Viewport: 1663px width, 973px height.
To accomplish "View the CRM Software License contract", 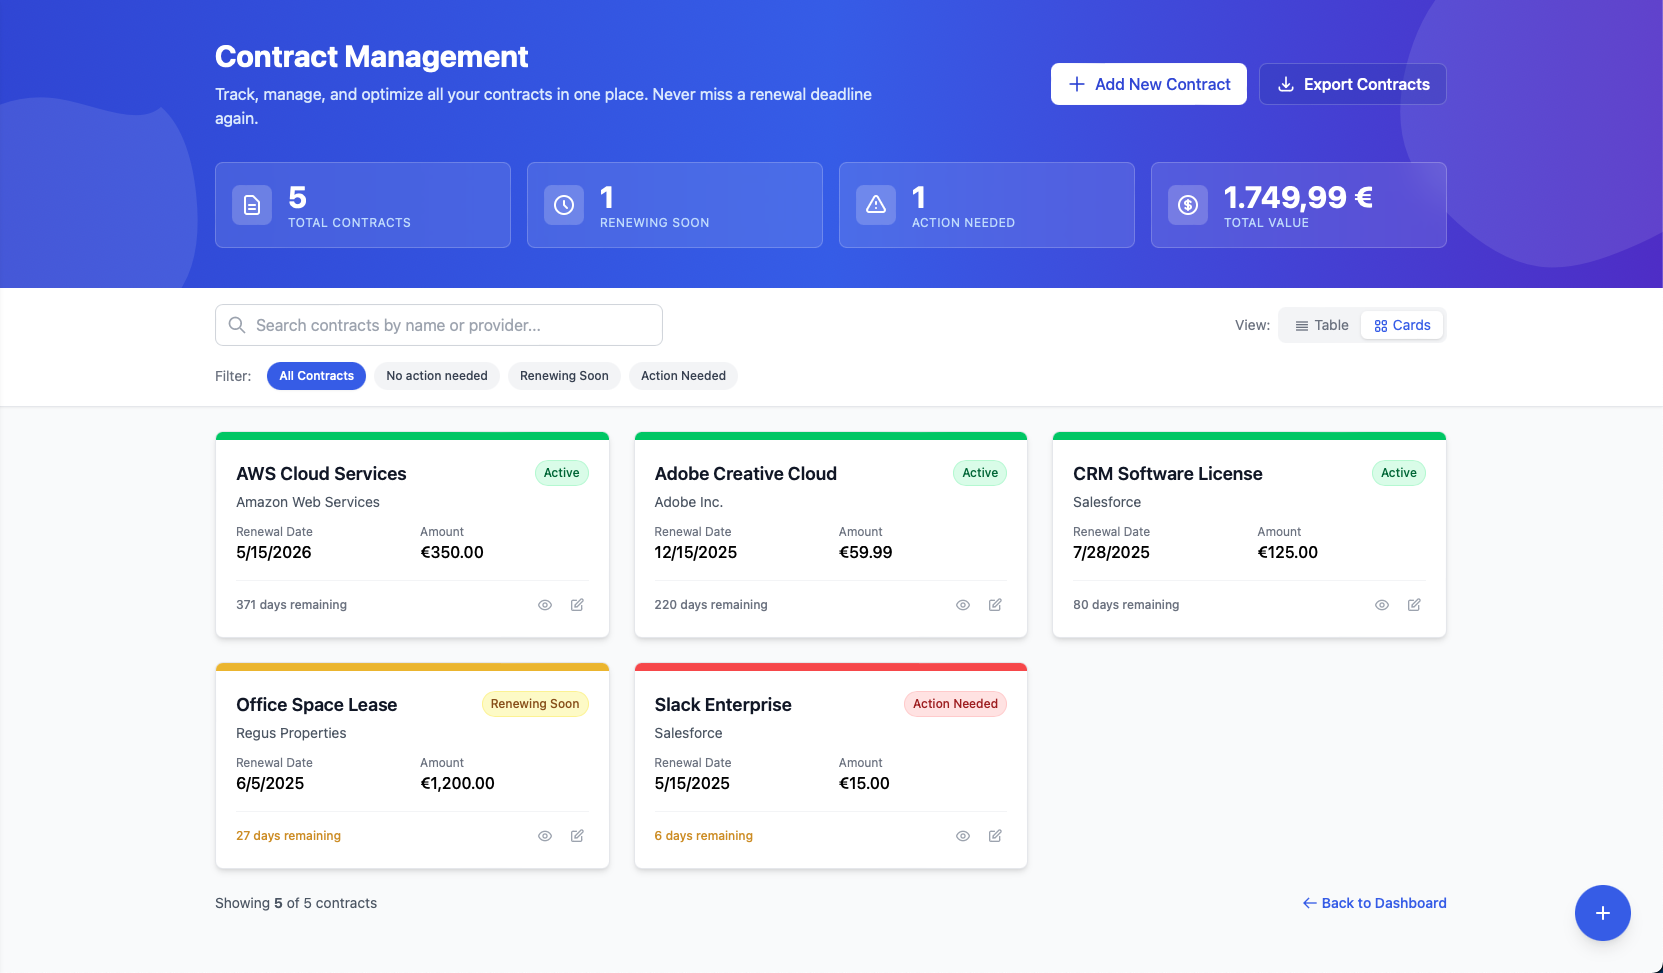I will click(1382, 605).
